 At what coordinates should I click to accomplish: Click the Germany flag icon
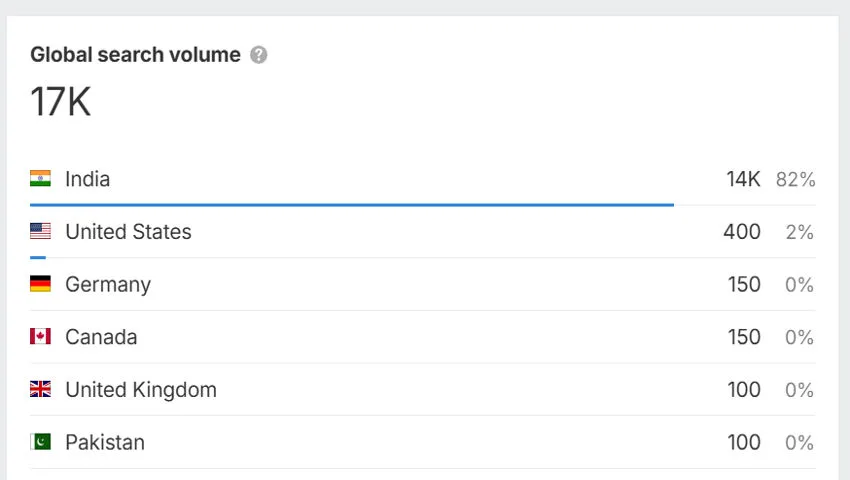40,285
